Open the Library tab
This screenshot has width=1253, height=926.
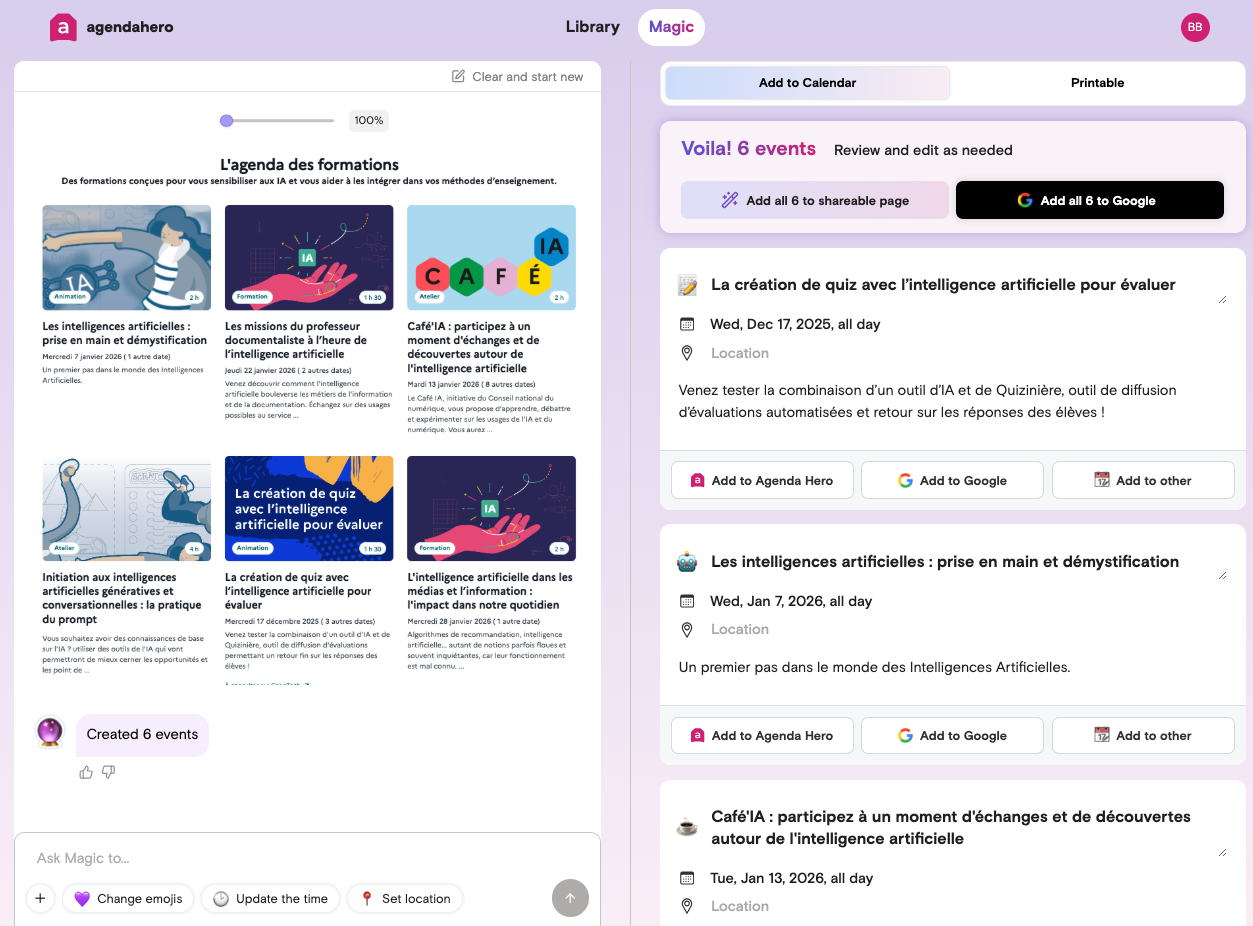click(x=592, y=27)
